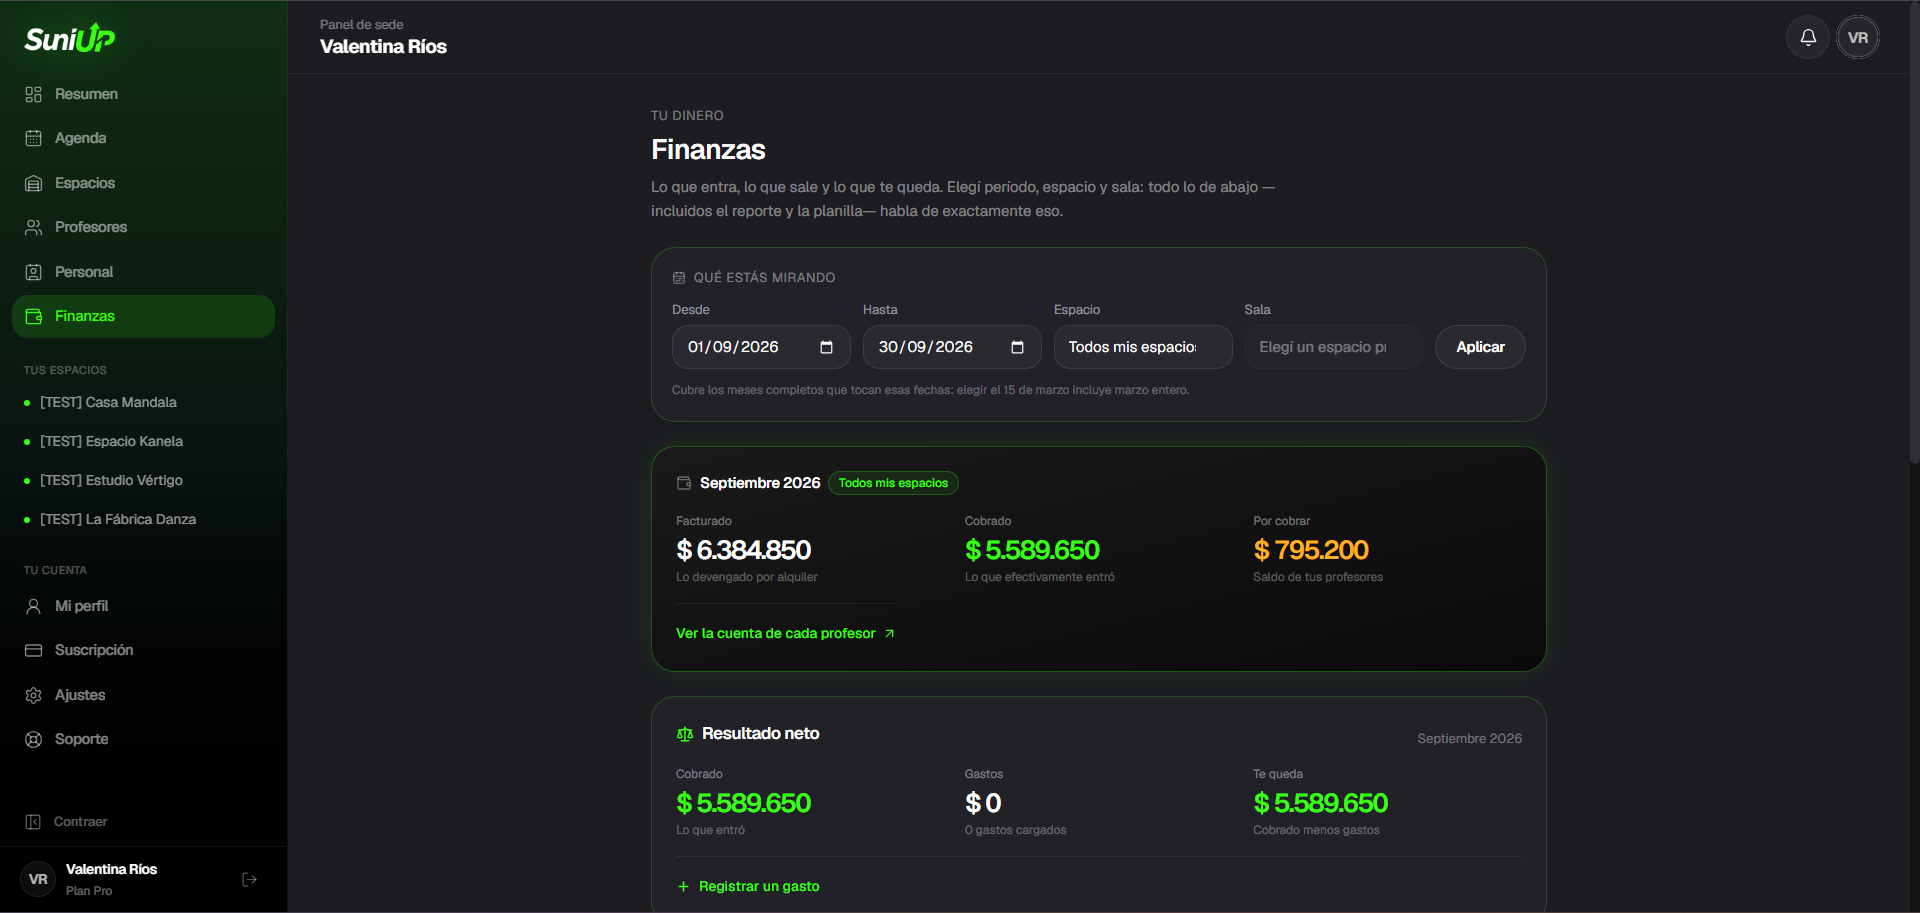The width and height of the screenshot is (1920, 913).
Task: Open Agenda section
Action: tap(143, 138)
